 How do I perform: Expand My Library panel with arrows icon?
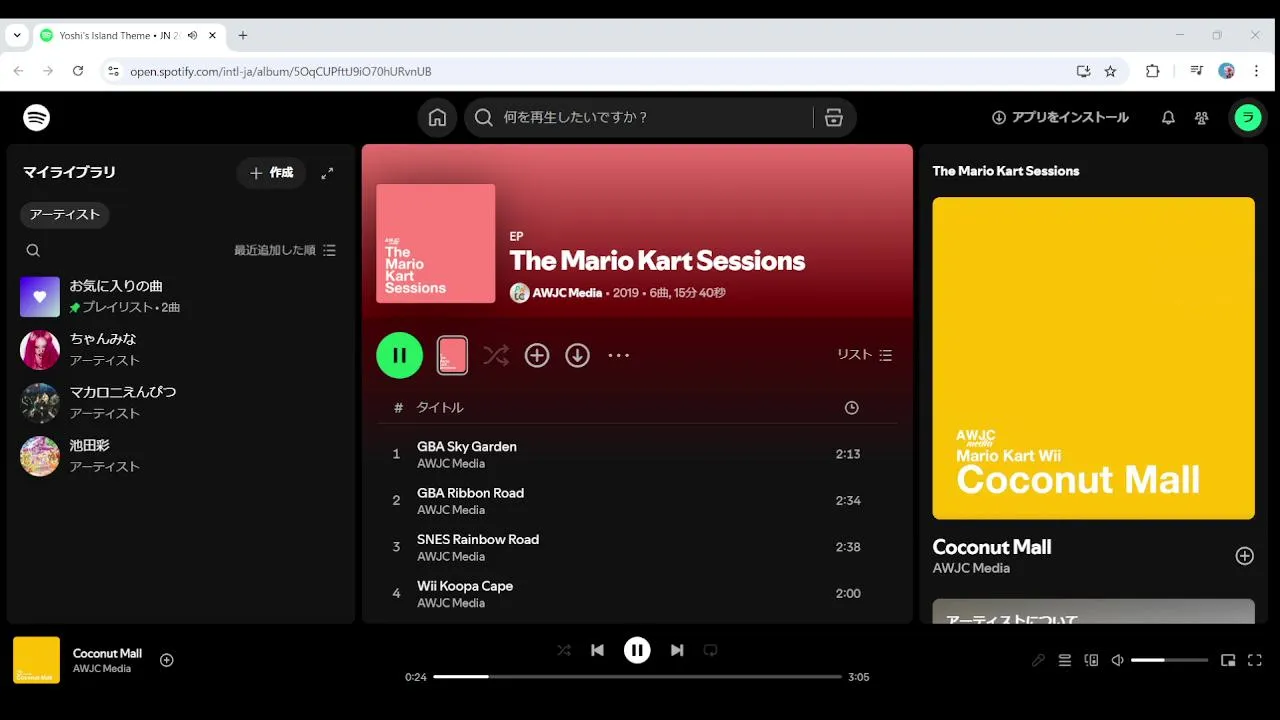327,173
